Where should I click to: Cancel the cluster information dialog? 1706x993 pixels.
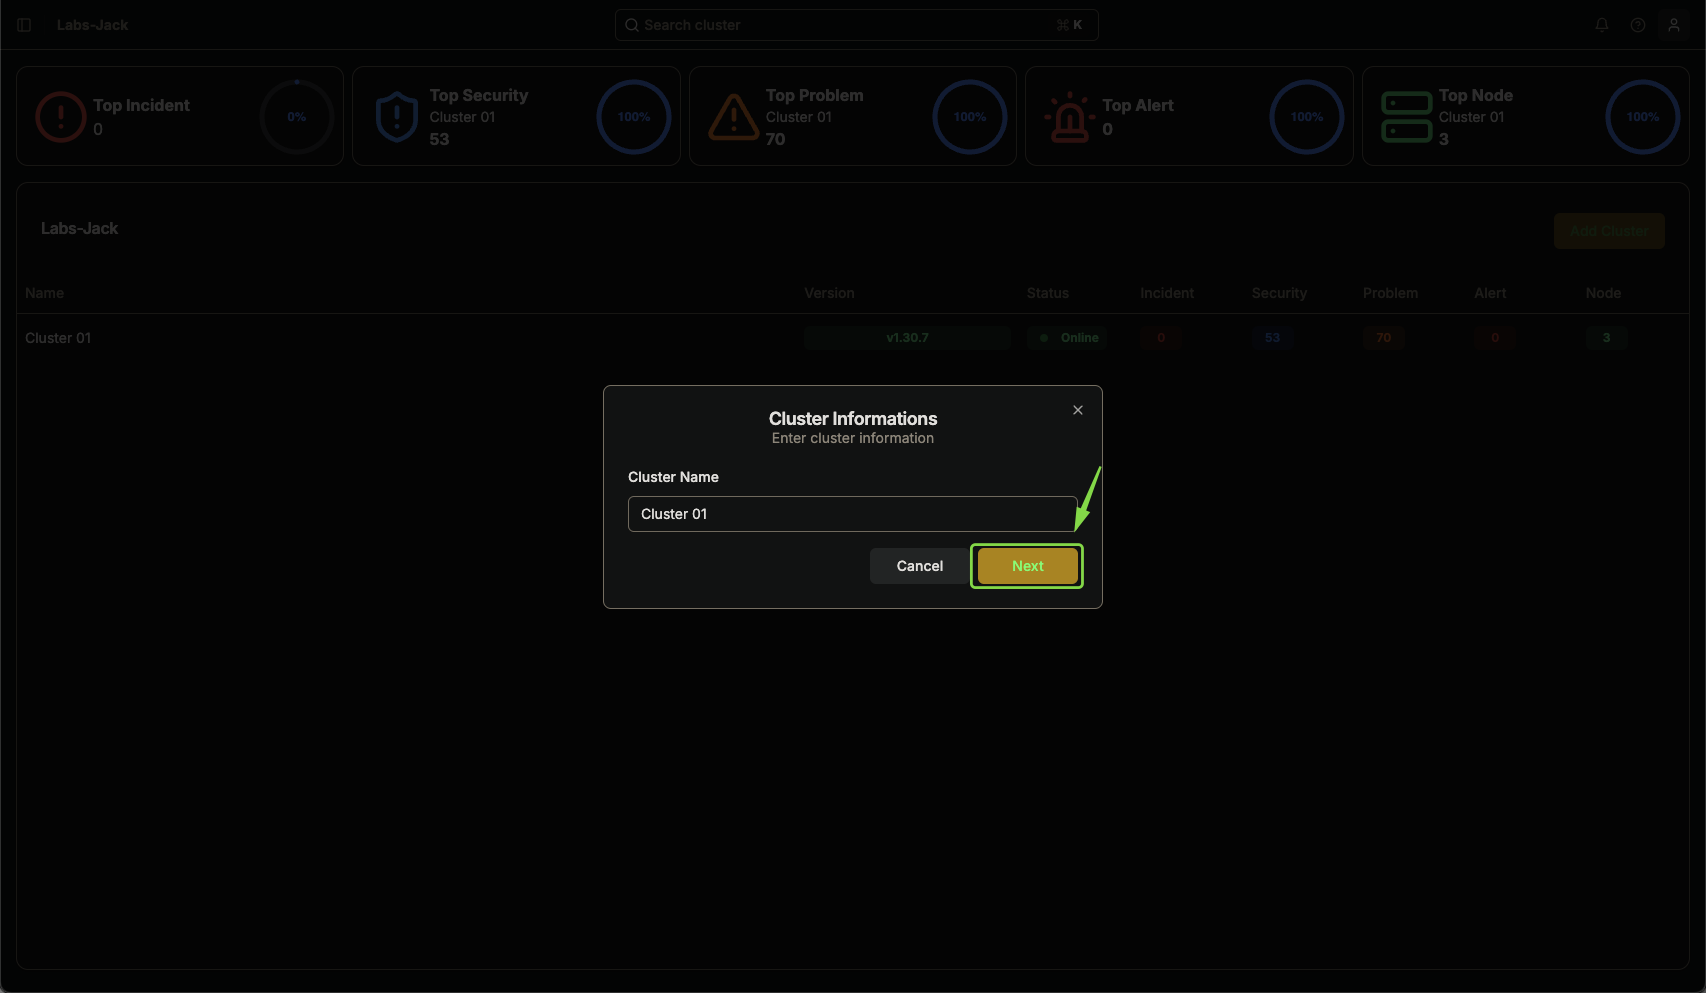pyautogui.click(x=920, y=566)
